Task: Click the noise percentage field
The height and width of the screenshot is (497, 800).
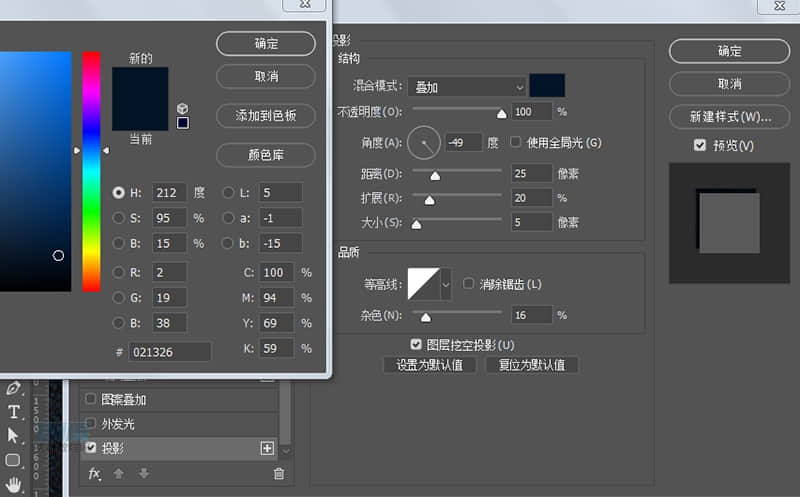Action: [x=532, y=315]
